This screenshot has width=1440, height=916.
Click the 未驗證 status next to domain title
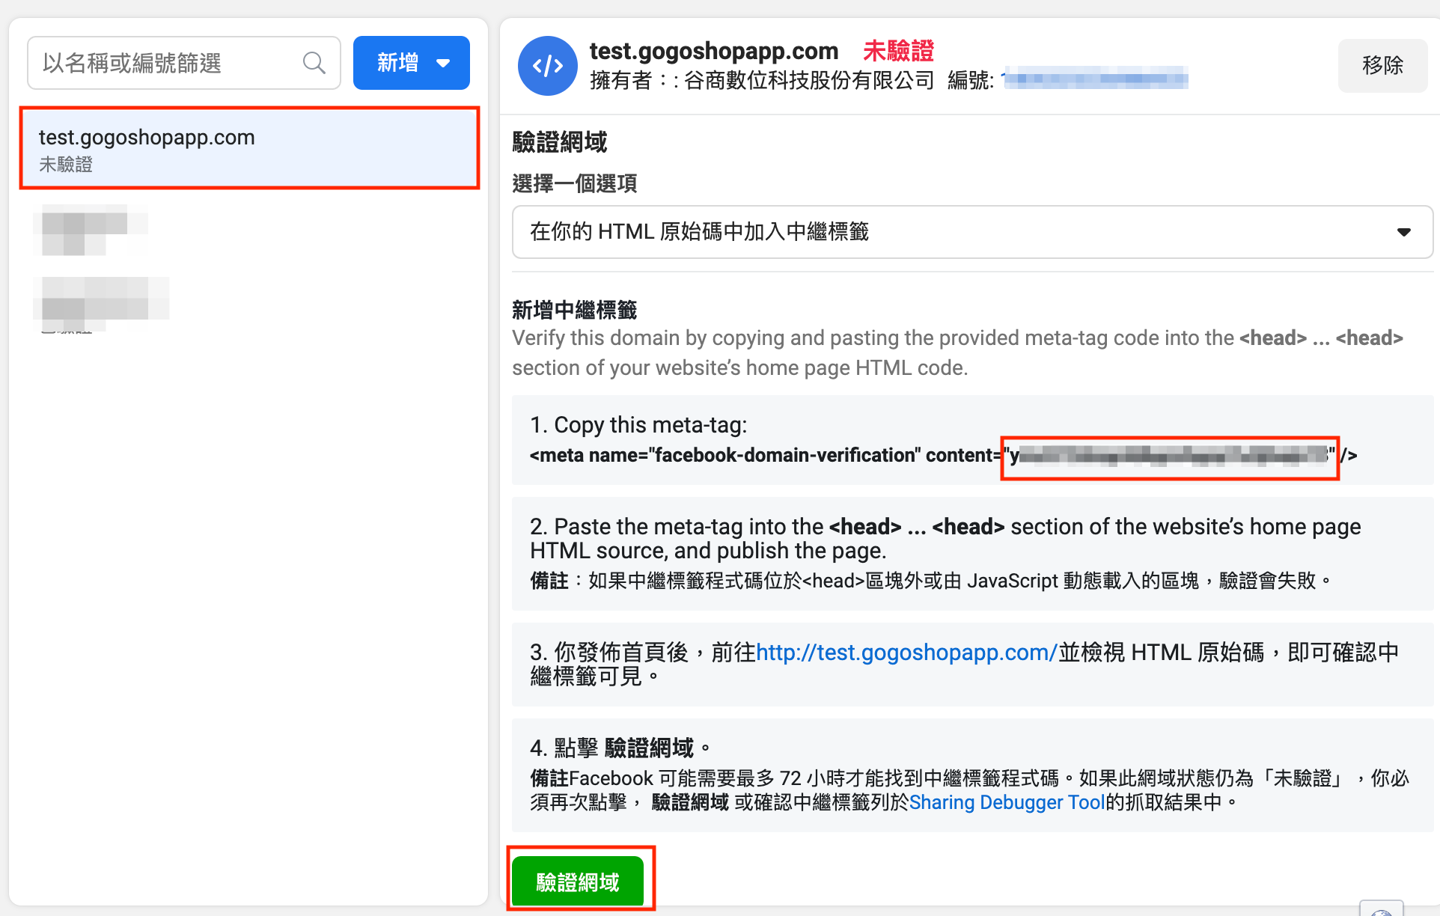tap(898, 51)
